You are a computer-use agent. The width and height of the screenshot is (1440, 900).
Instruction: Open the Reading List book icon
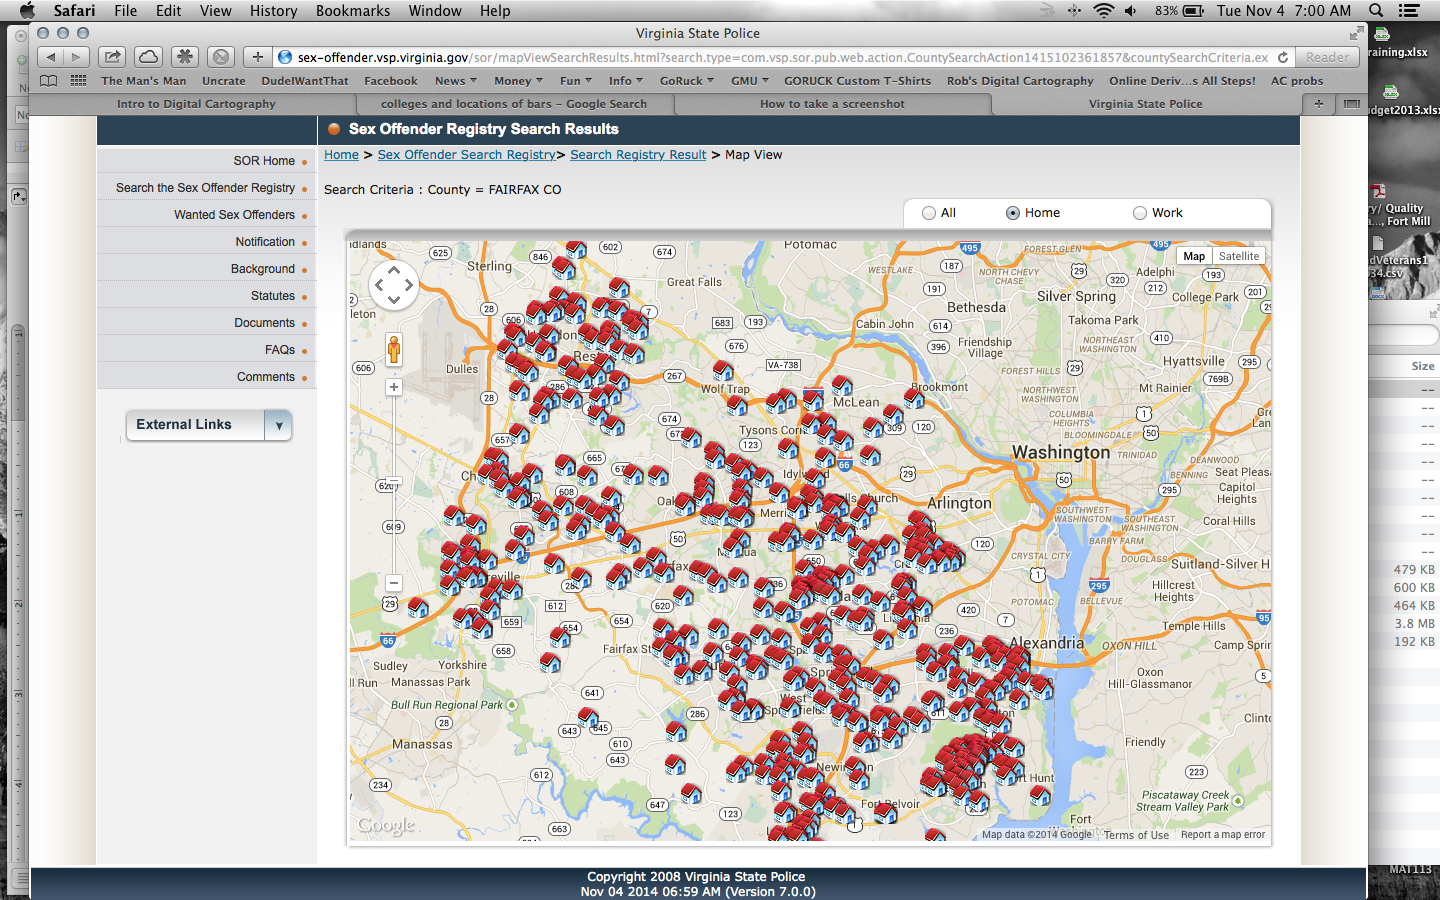[48, 81]
